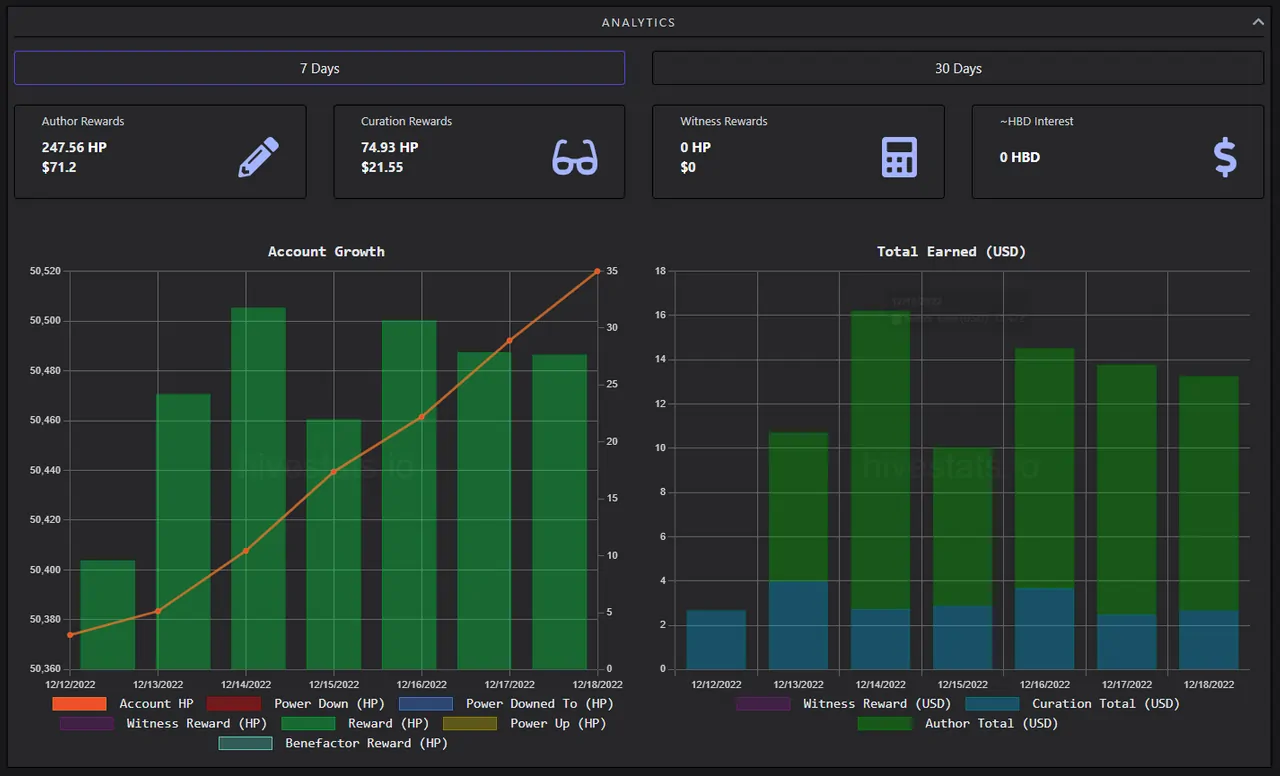1280x776 pixels.
Task: Toggle the Benefactor Reward (HP) legend item
Action: [x=333, y=743]
